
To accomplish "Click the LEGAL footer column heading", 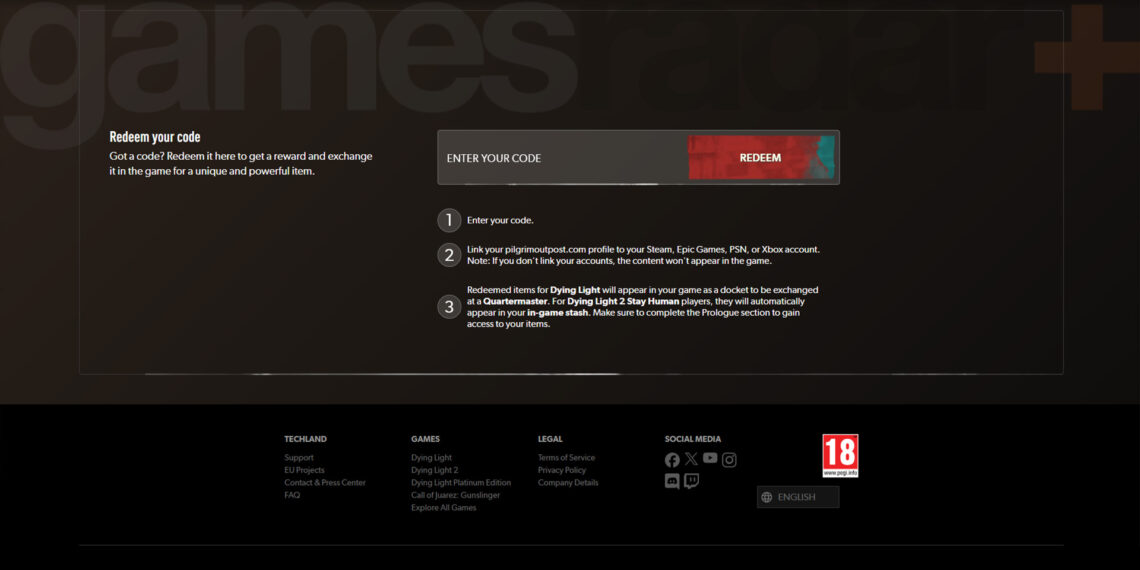I will pyautogui.click(x=550, y=439).
